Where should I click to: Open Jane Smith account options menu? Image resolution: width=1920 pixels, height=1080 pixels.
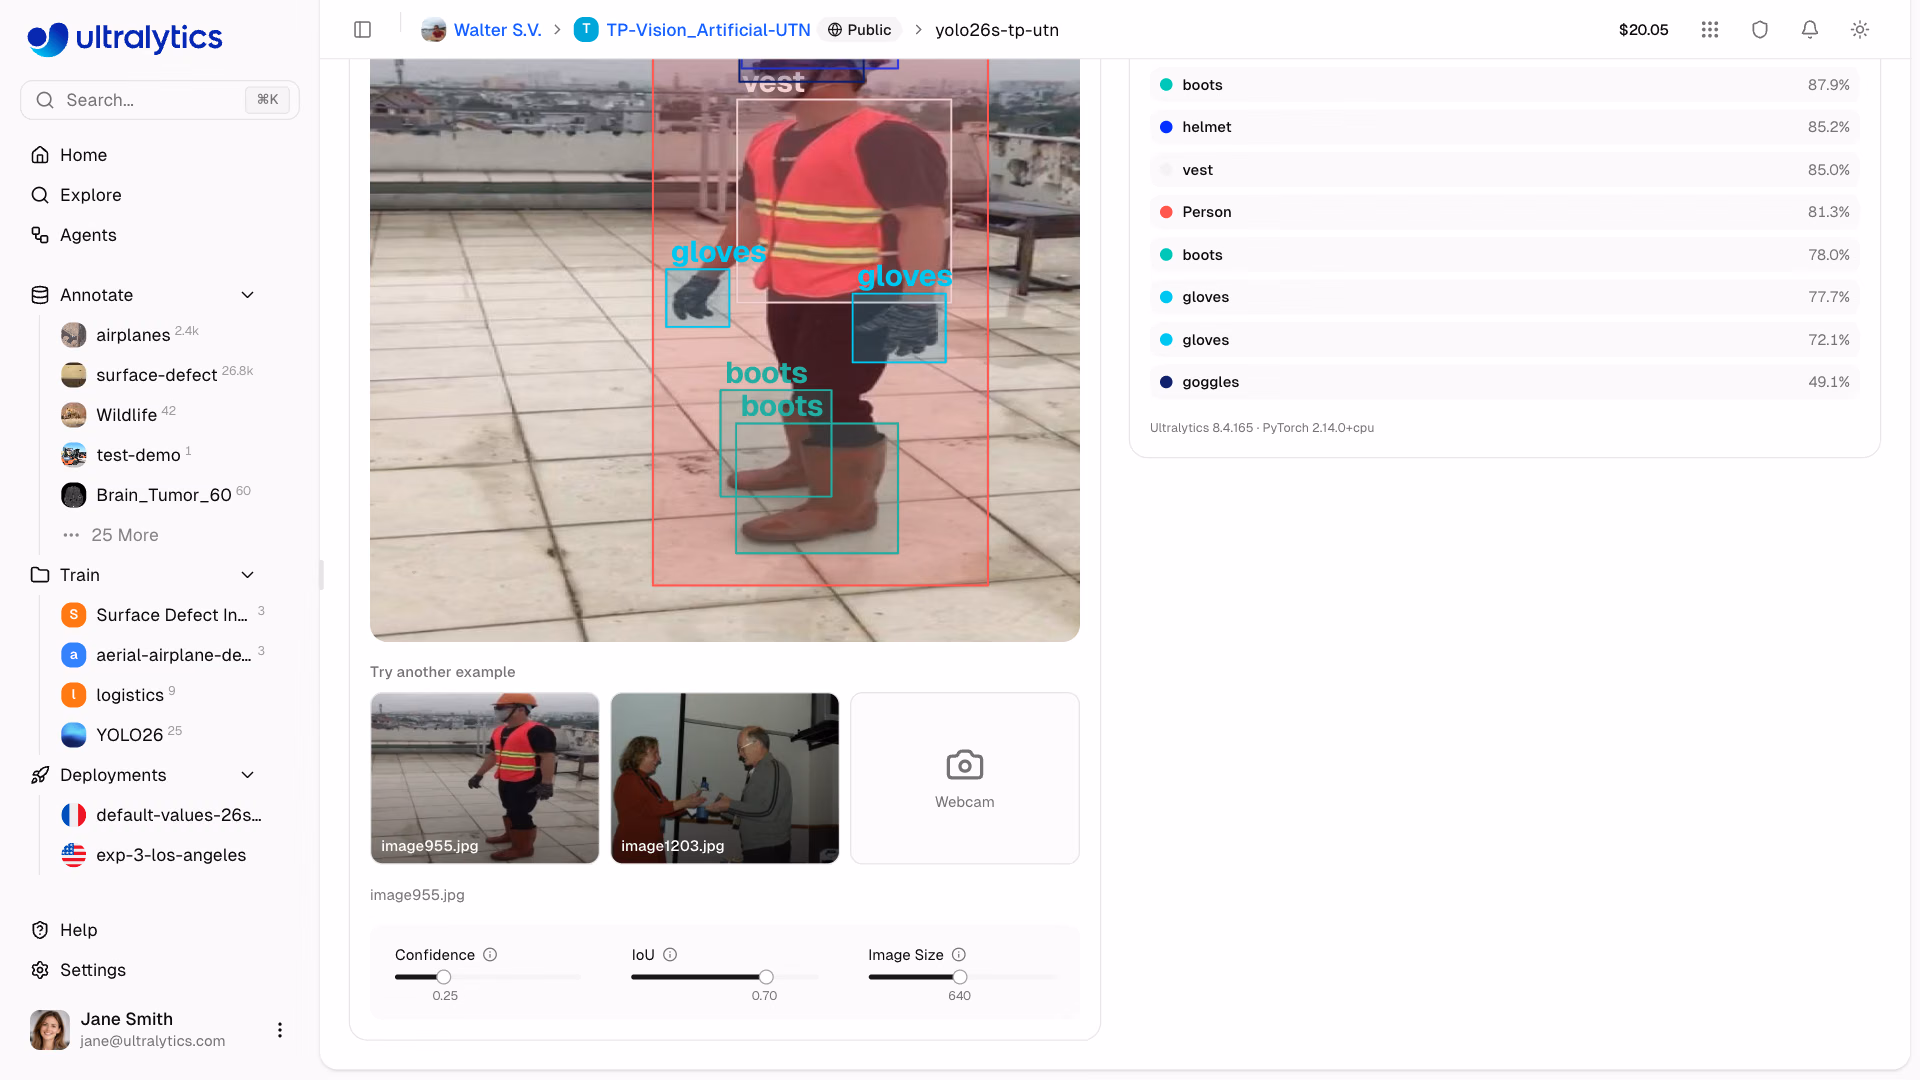point(280,1030)
